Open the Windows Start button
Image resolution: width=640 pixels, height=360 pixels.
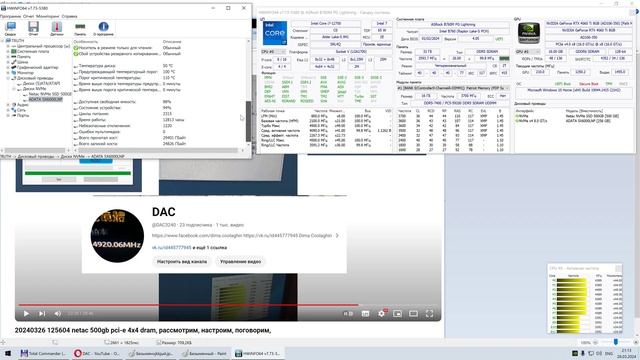click(7, 353)
